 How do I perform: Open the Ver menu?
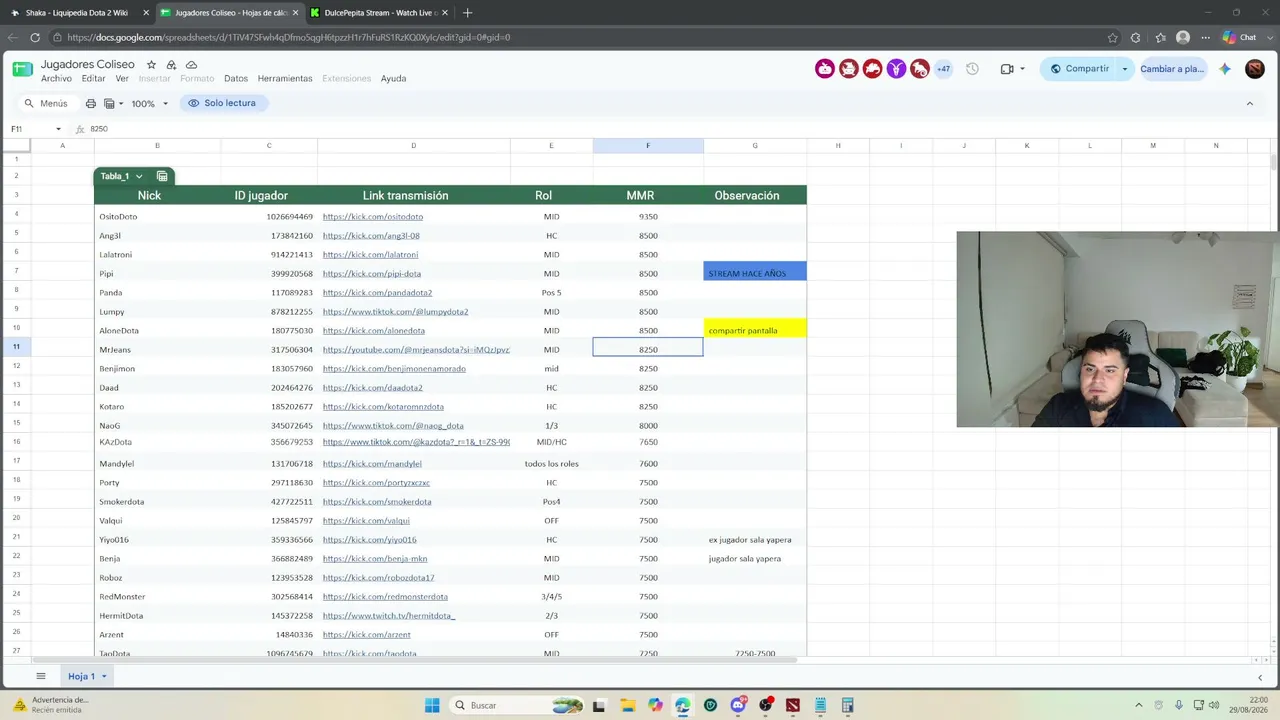pyautogui.click(x=122, y=79)
